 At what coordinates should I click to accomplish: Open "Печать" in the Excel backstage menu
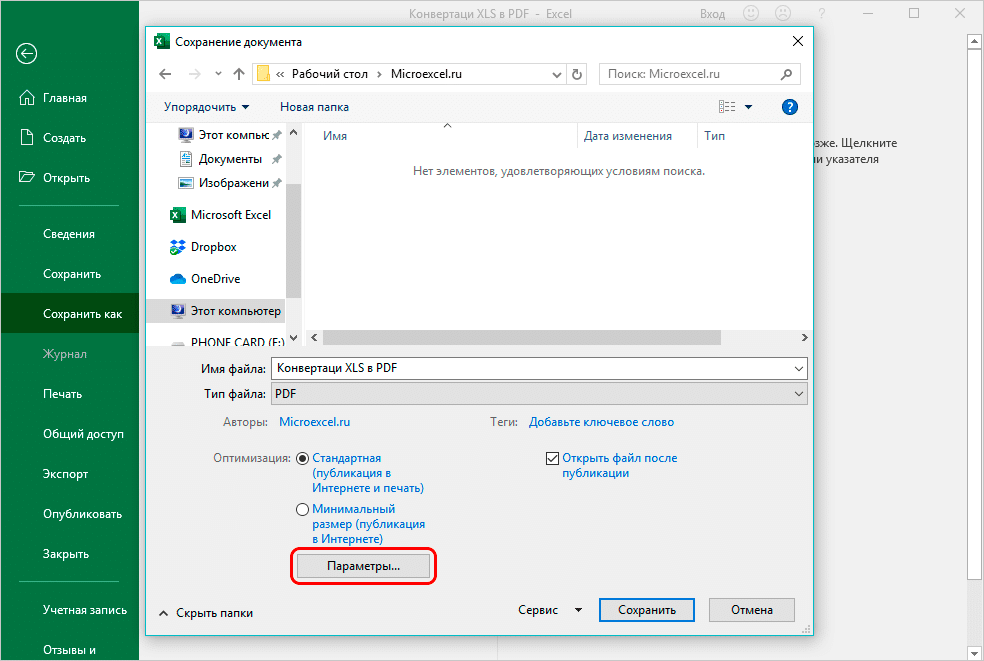click(60, 393)
